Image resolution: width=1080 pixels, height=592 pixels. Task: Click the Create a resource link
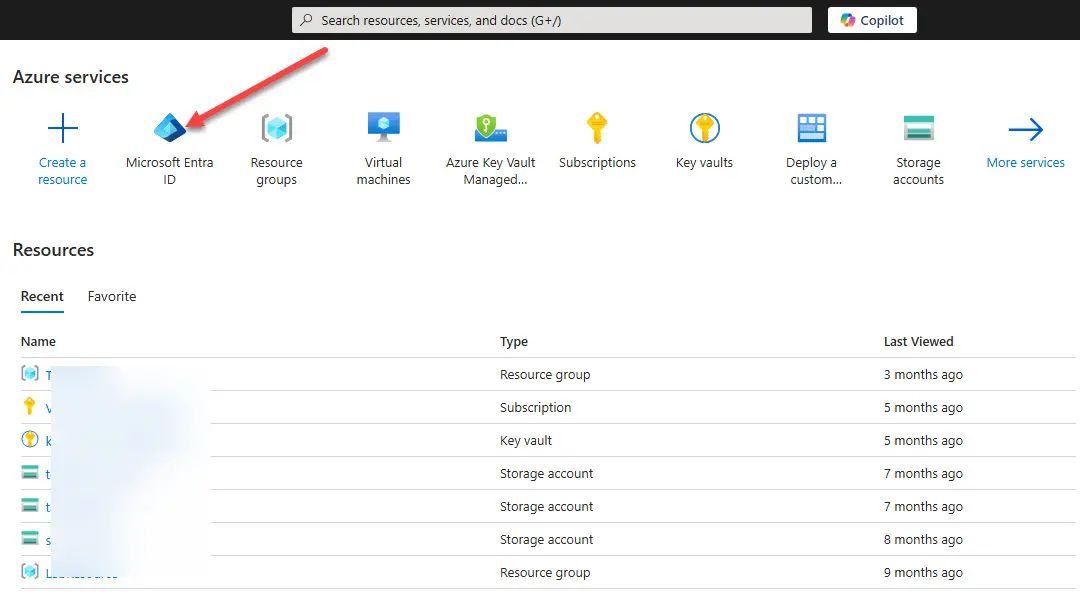[63, 171]
